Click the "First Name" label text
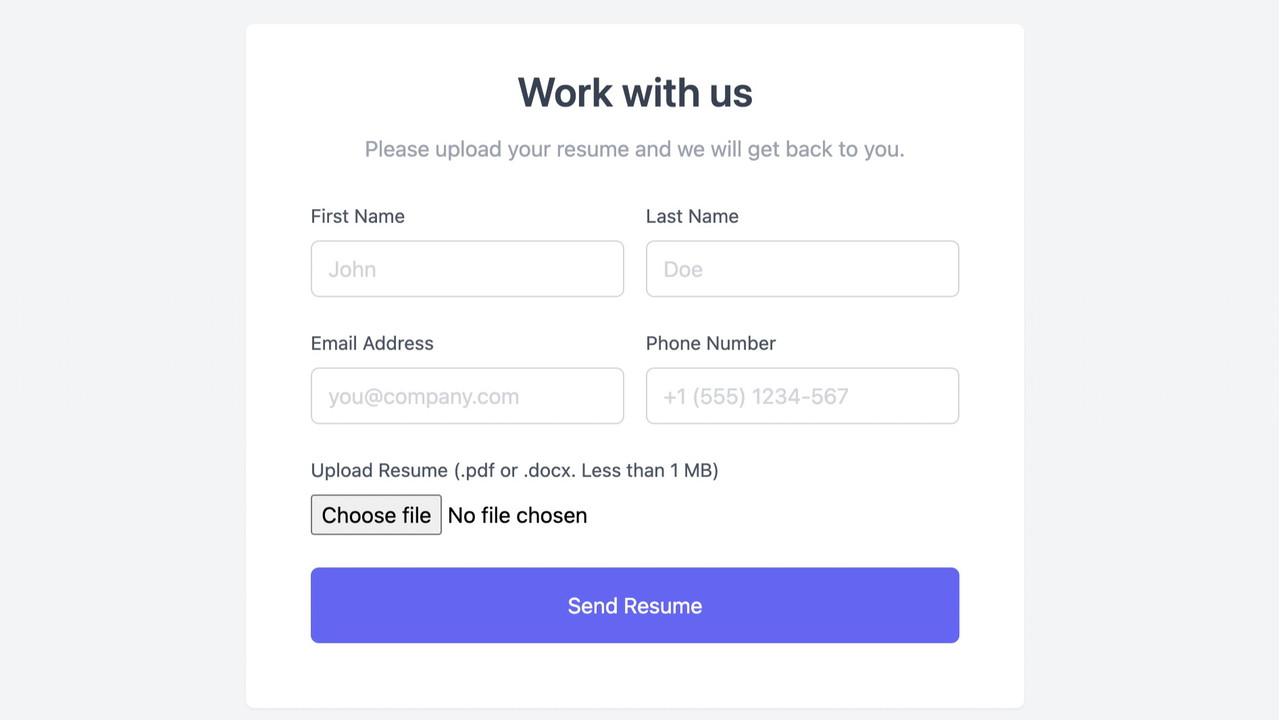 coord(358,216)
